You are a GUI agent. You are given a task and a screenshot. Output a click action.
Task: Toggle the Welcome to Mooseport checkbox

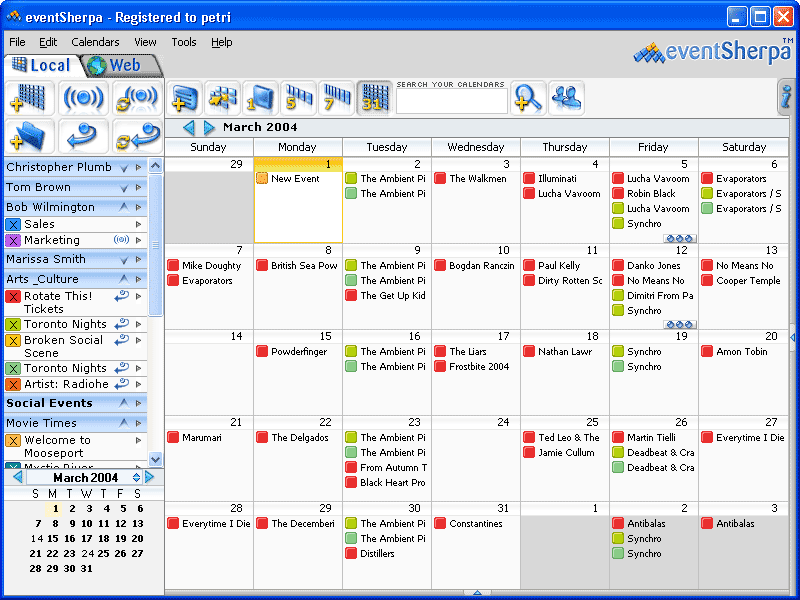[13, 440]
